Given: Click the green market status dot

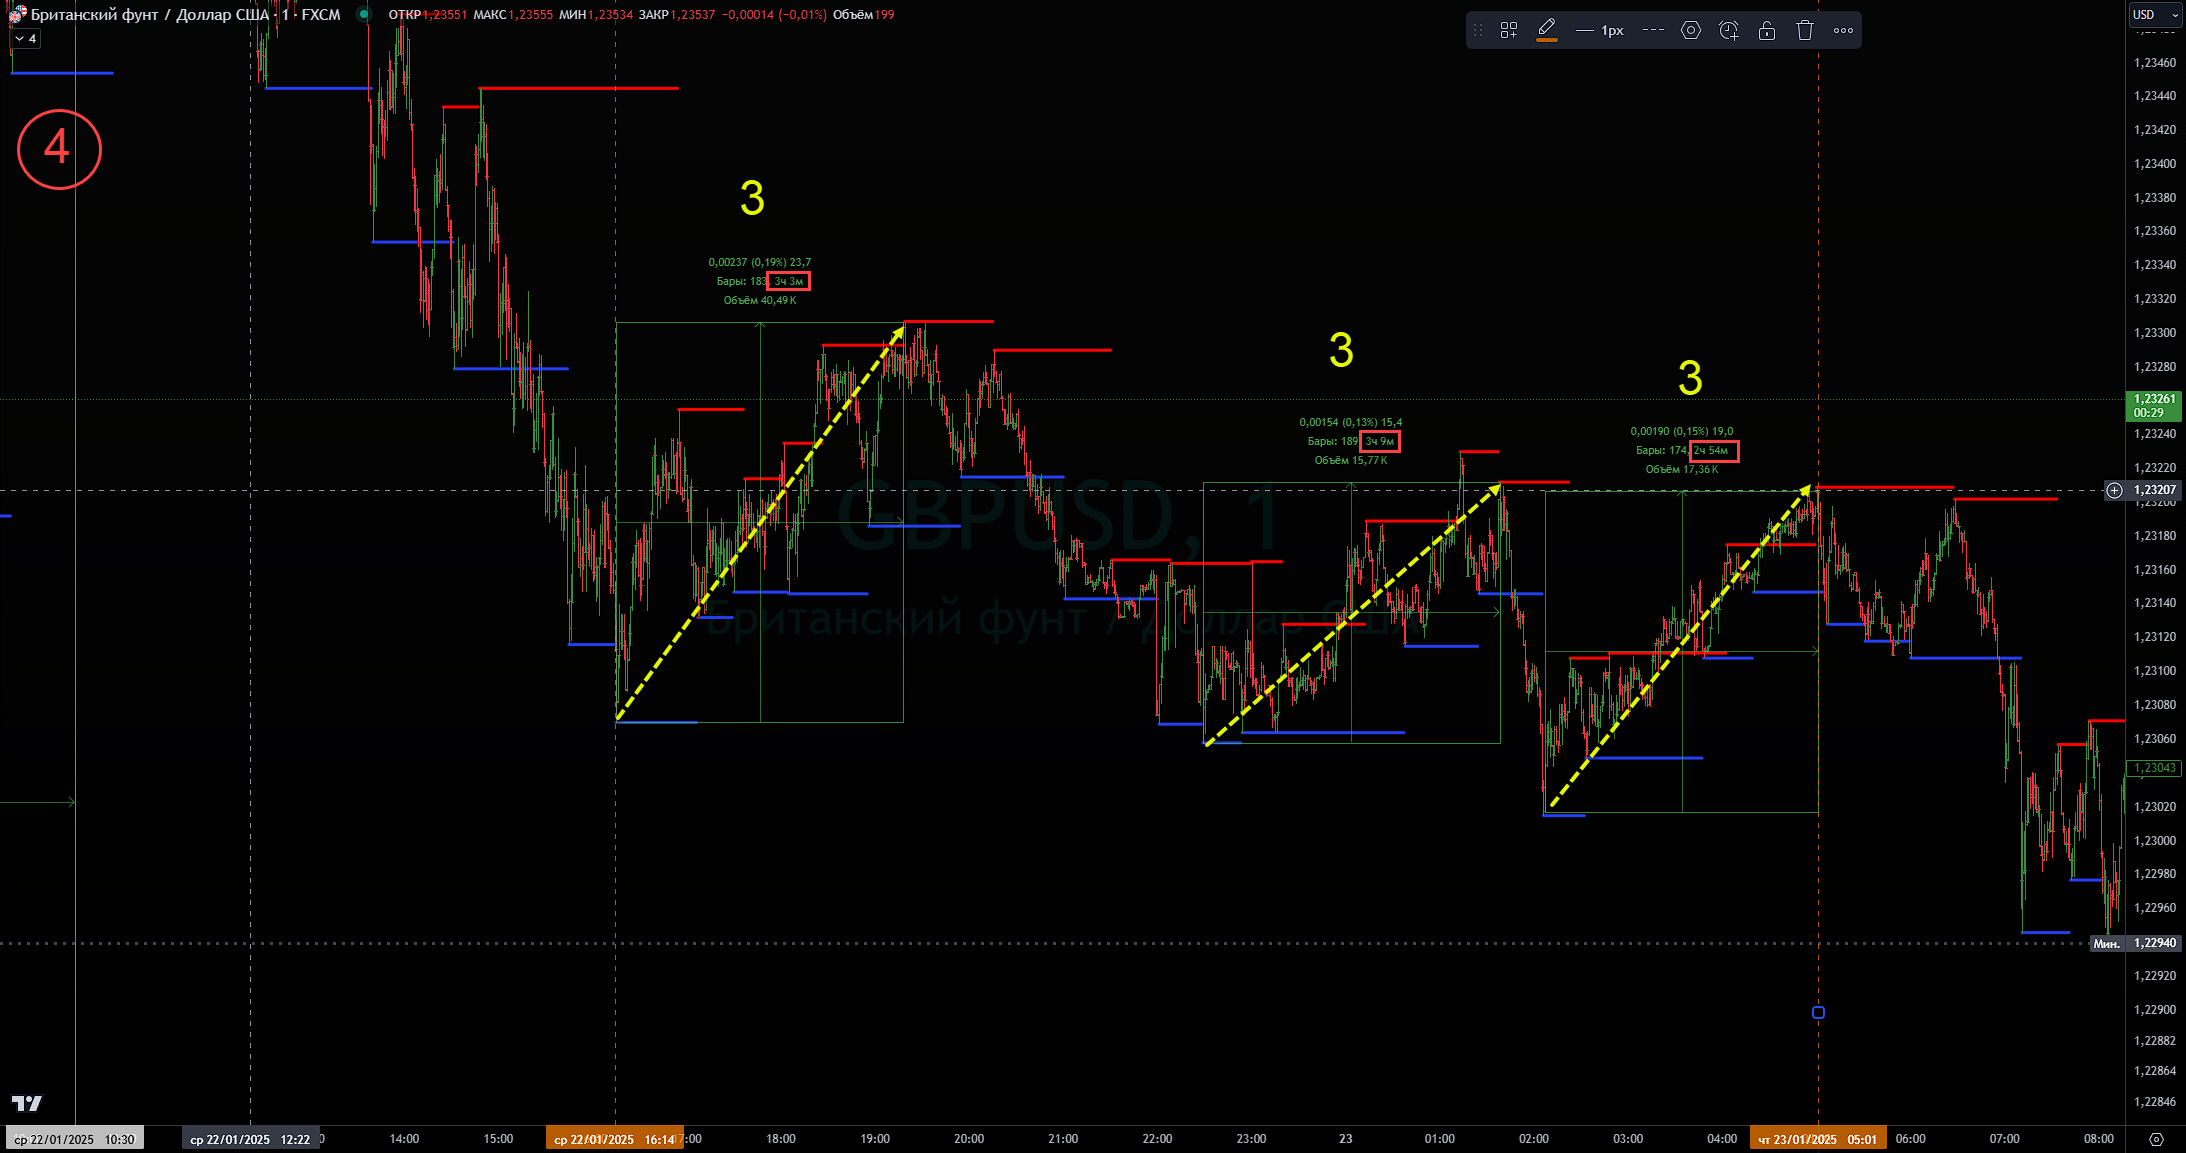Looking at the screenshot, I should pyautogui.click(x=364, y=14).
